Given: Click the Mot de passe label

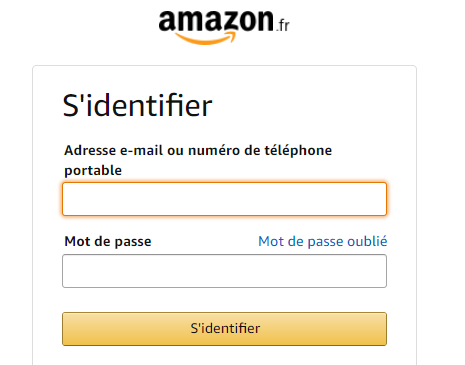Looking at the screenshot, I should coord(108,241).
